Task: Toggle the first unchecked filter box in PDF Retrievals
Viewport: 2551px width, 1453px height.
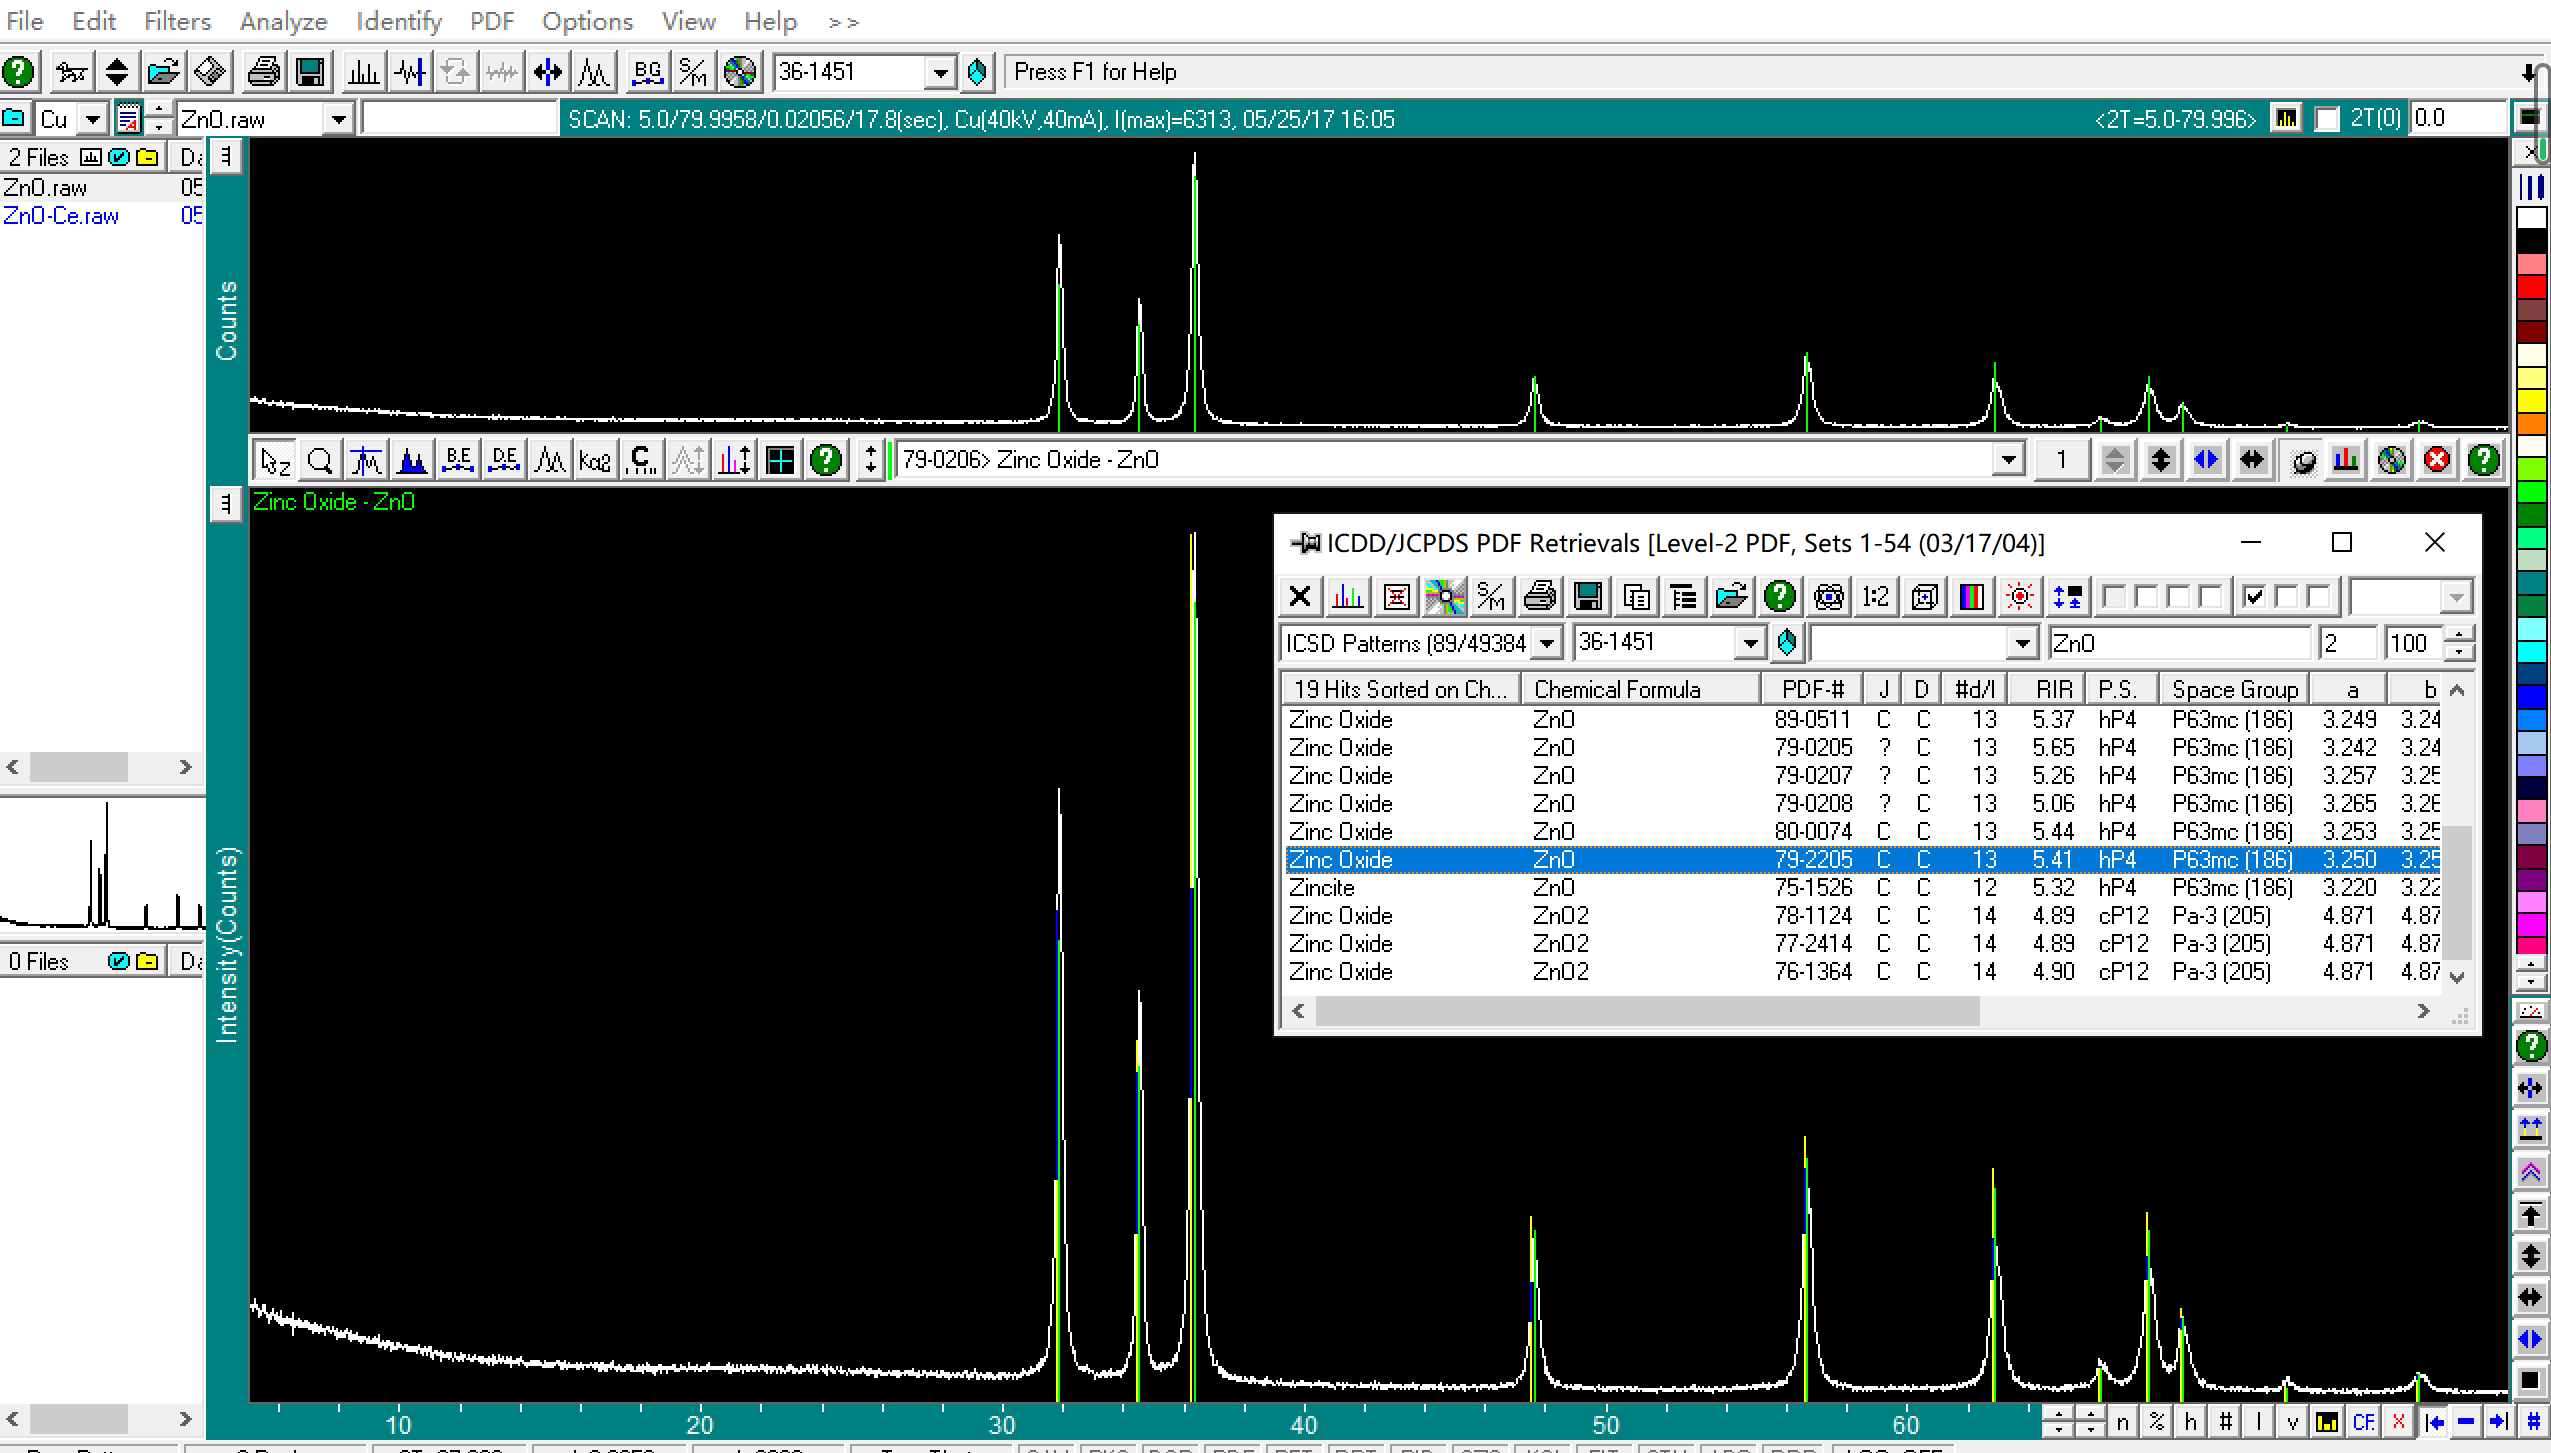Action: (x=2113, y=597)
